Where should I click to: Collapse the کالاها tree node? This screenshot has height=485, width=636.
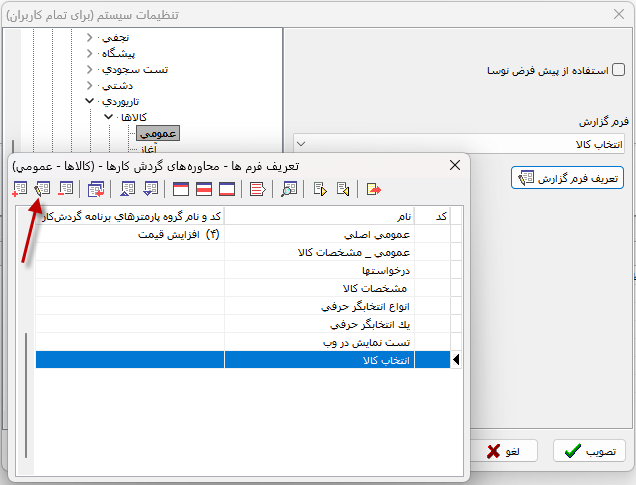click(x=108, y=117)
